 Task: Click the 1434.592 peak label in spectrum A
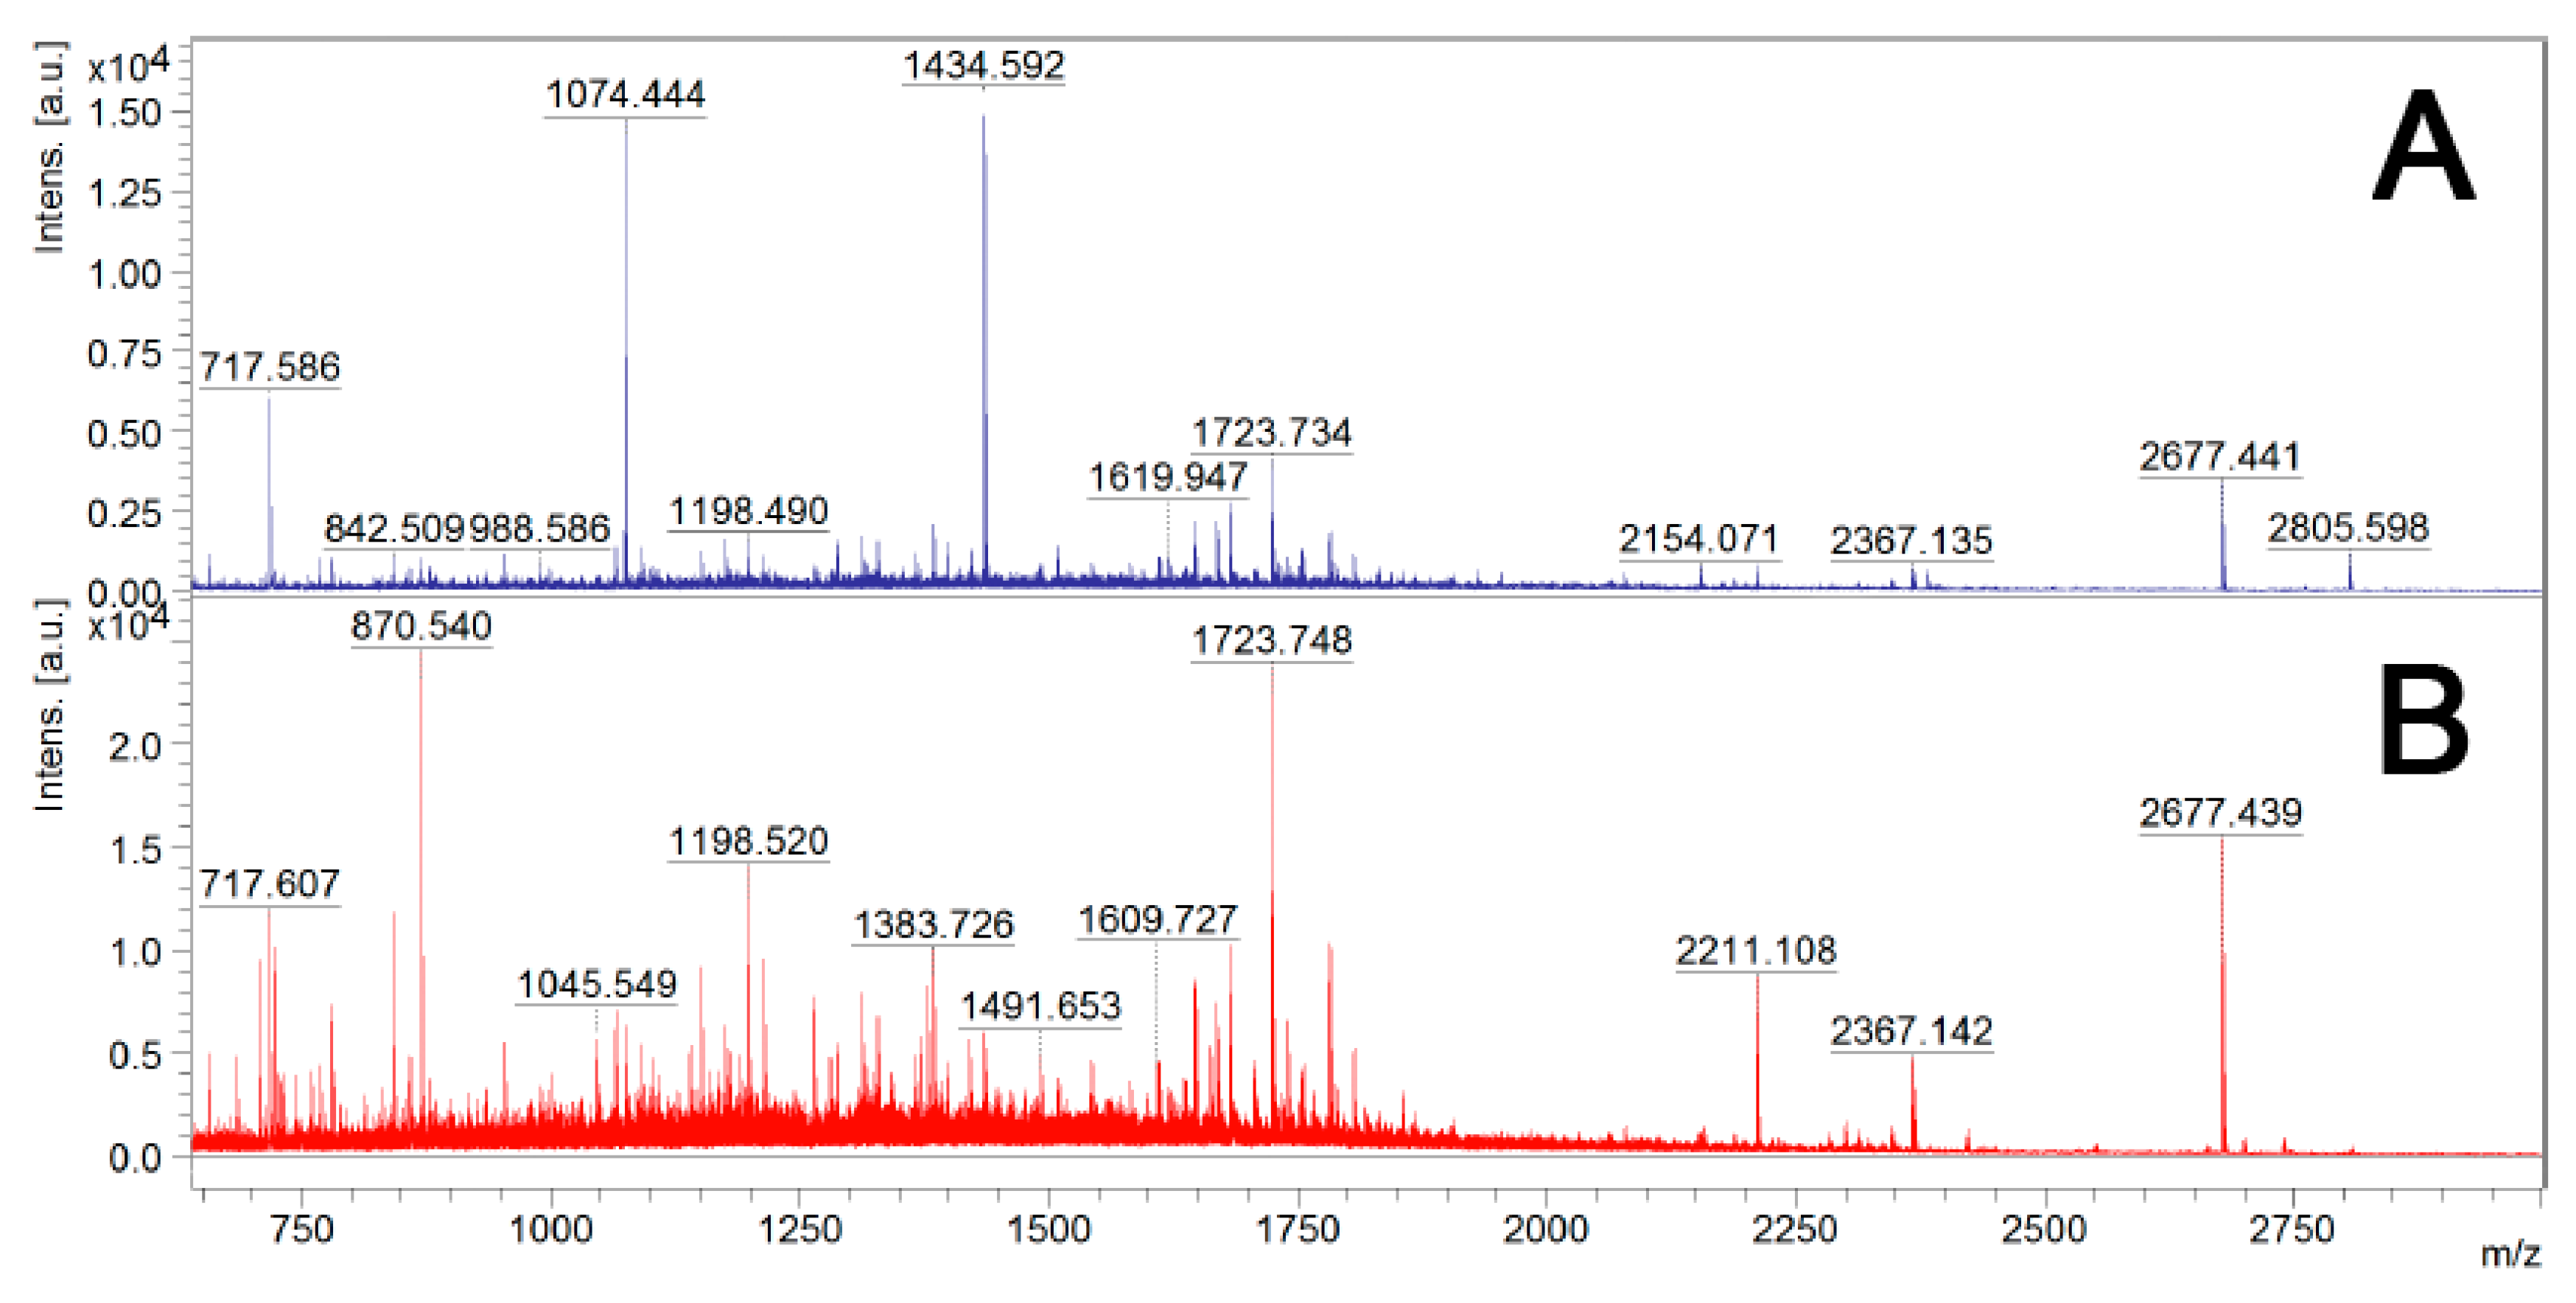(983, 66)
